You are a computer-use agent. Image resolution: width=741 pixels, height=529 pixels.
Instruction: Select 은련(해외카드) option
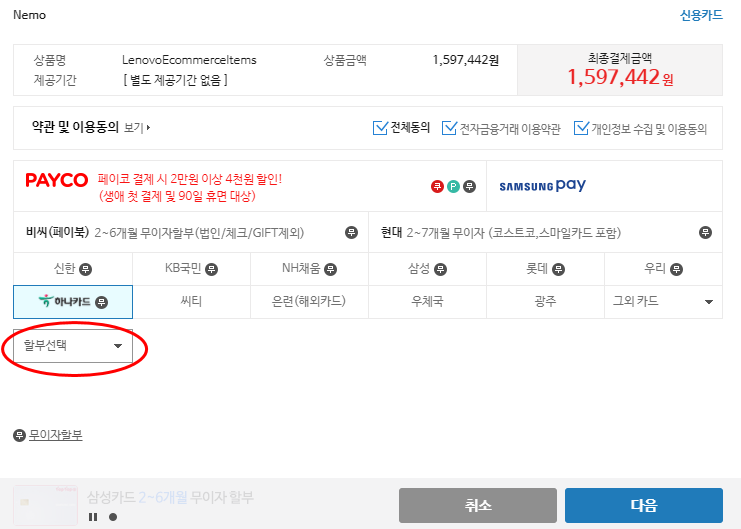(309, 302)
